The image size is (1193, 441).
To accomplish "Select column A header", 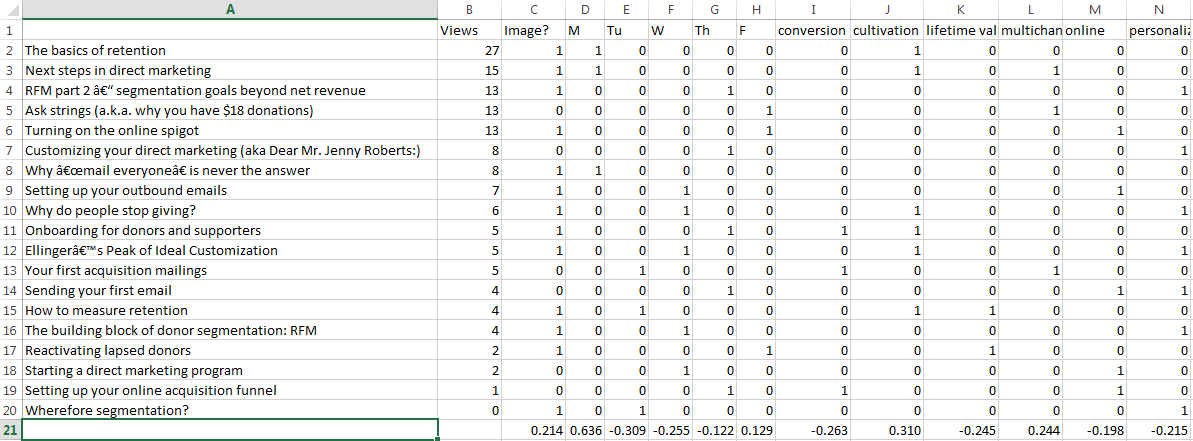I will [230, 10].
